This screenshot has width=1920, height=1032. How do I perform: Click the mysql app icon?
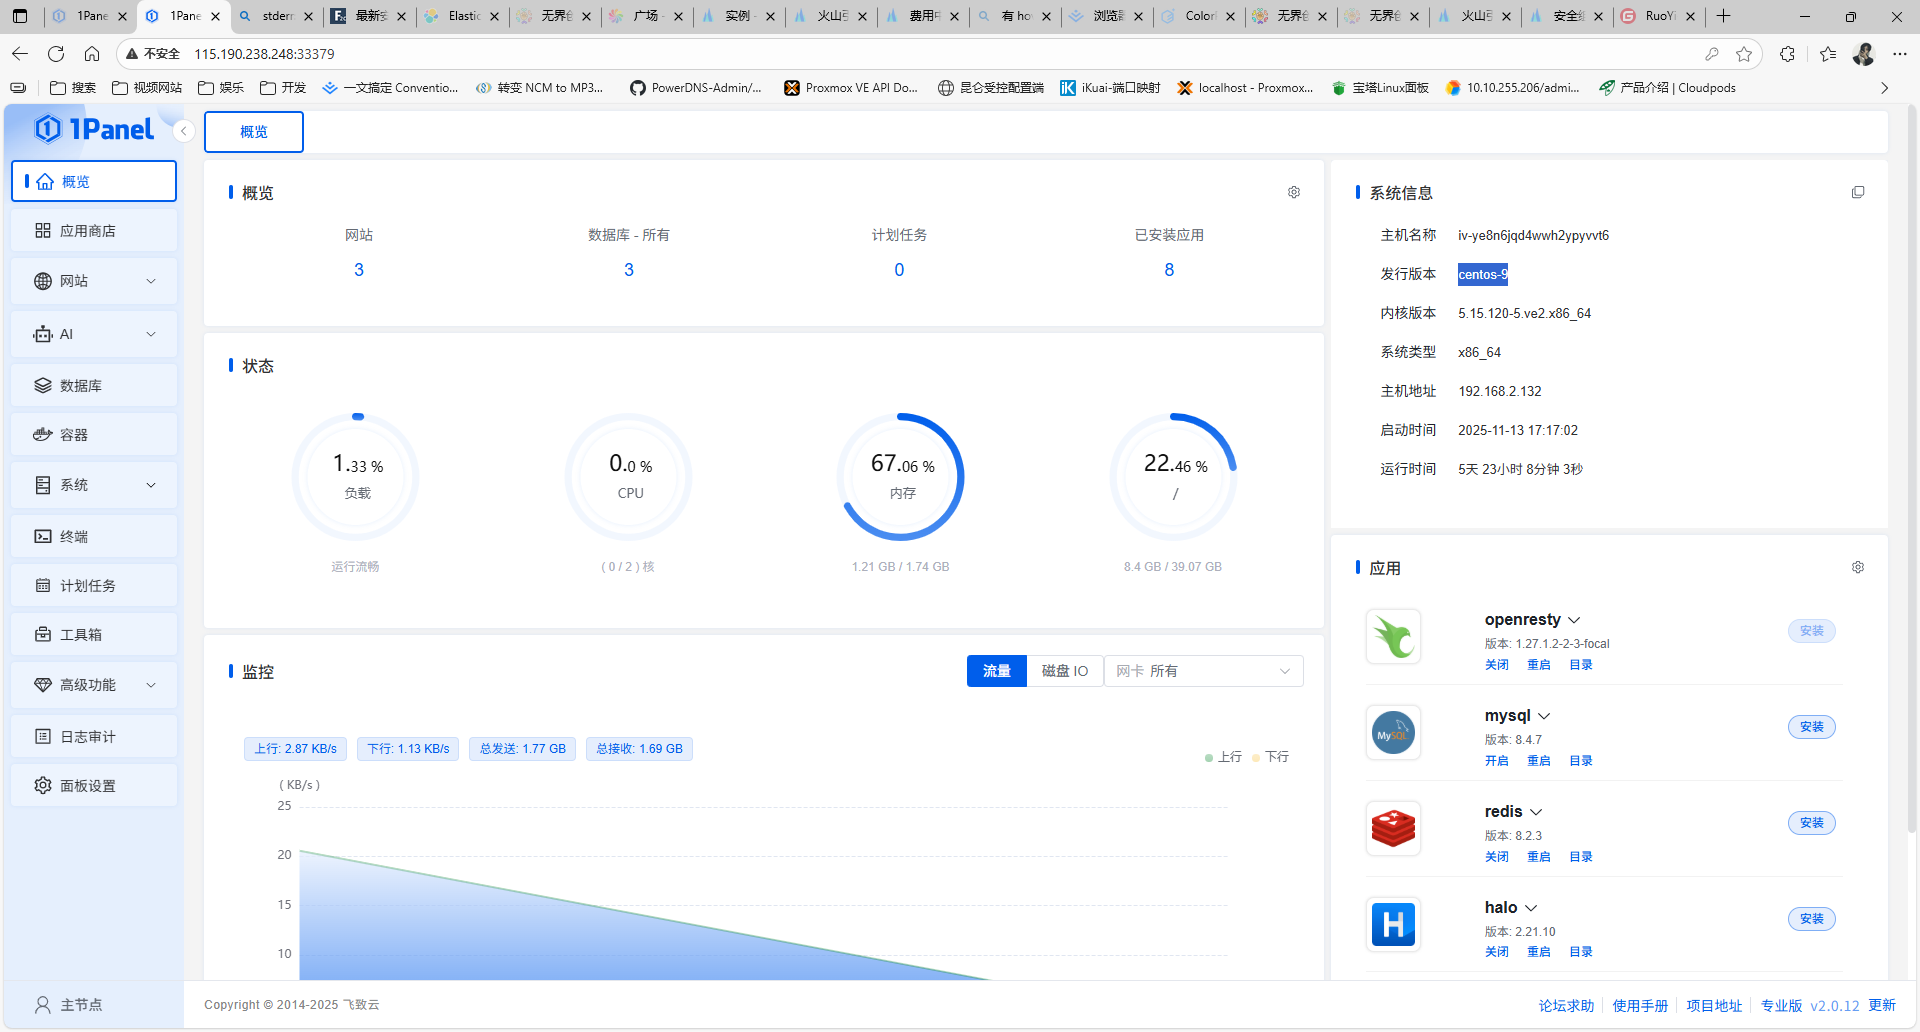tap(1393, 733)
